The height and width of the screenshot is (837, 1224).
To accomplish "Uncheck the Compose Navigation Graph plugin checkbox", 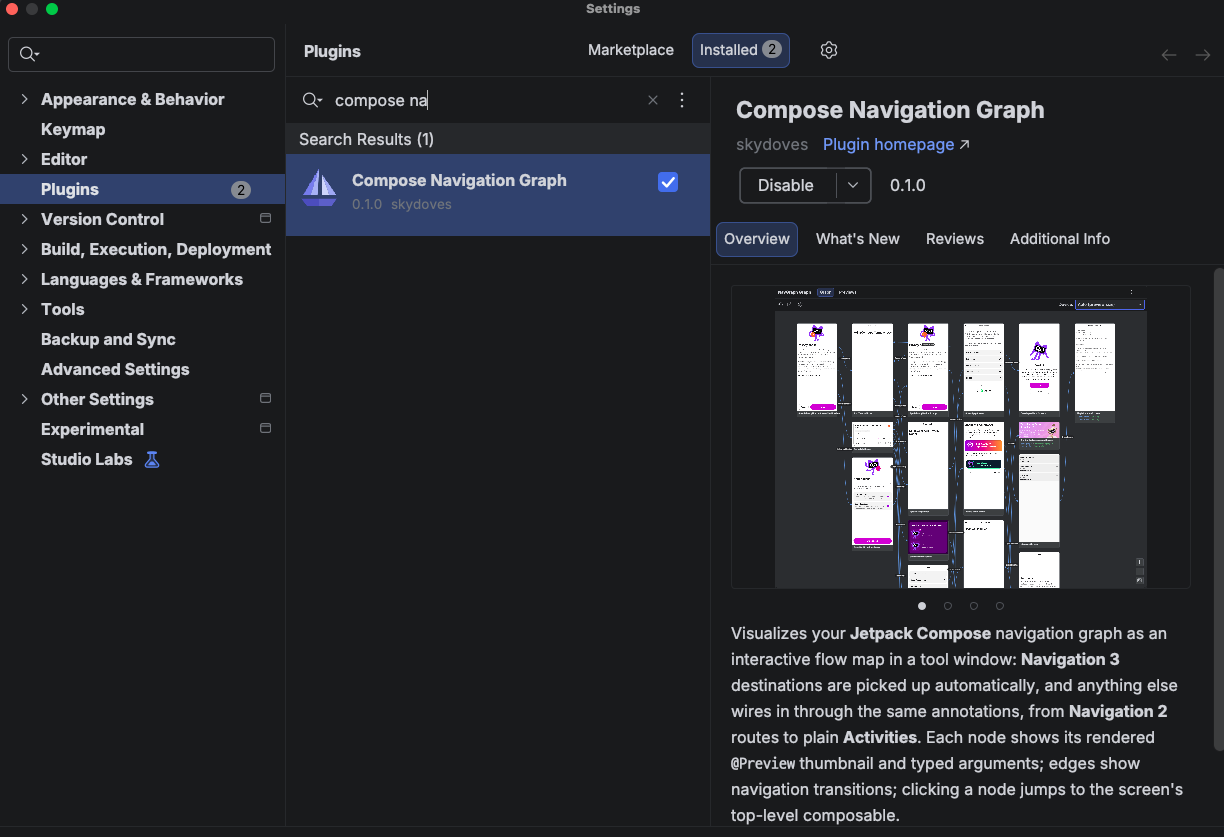I will 668,182.
